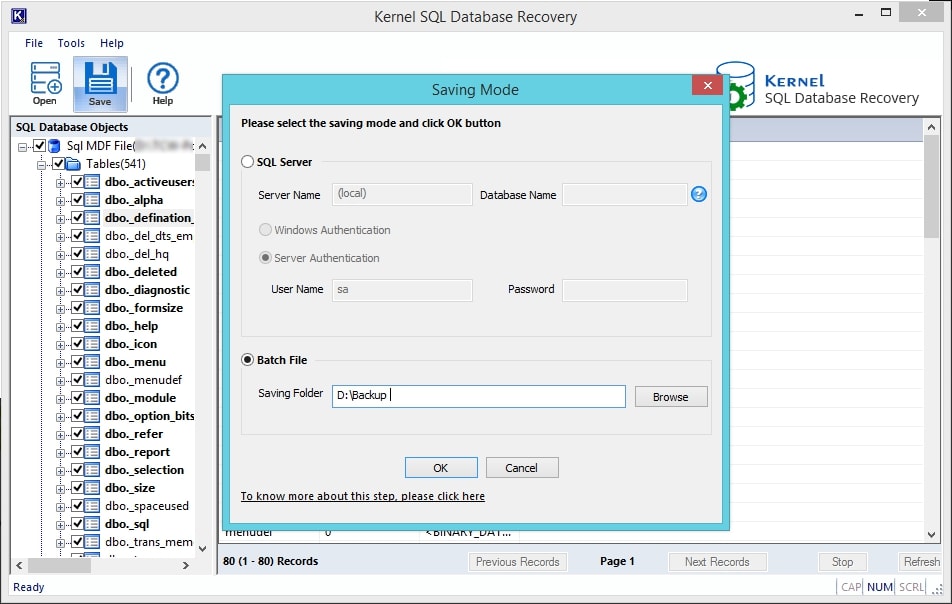This screenshot has width=952, height=604.
Task: Open the 'To know more about this step' link
Action: [362, 496]
